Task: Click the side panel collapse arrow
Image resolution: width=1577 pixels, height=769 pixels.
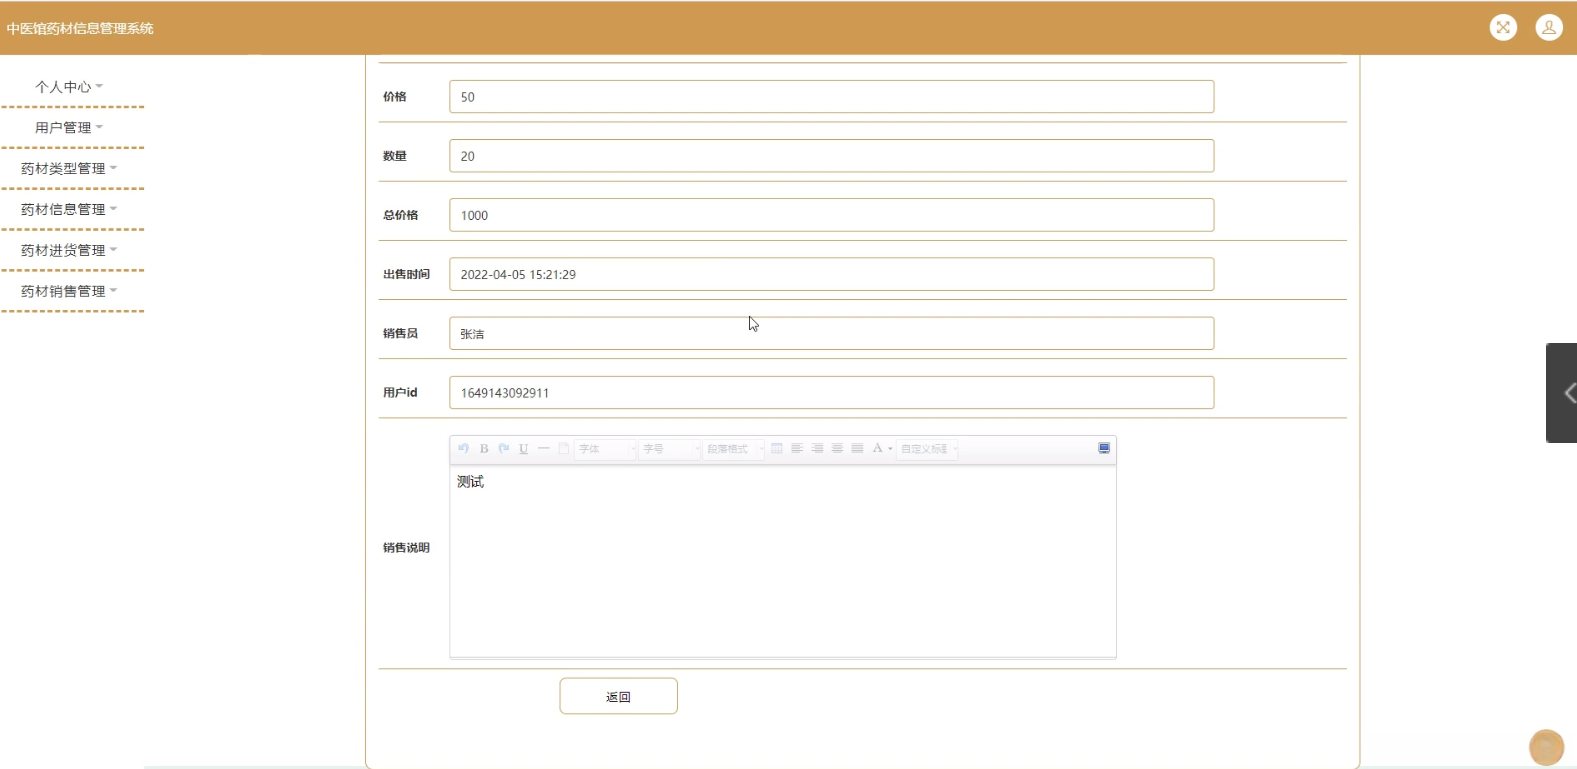Action: pyautogui.click(x=1563, y=393)
